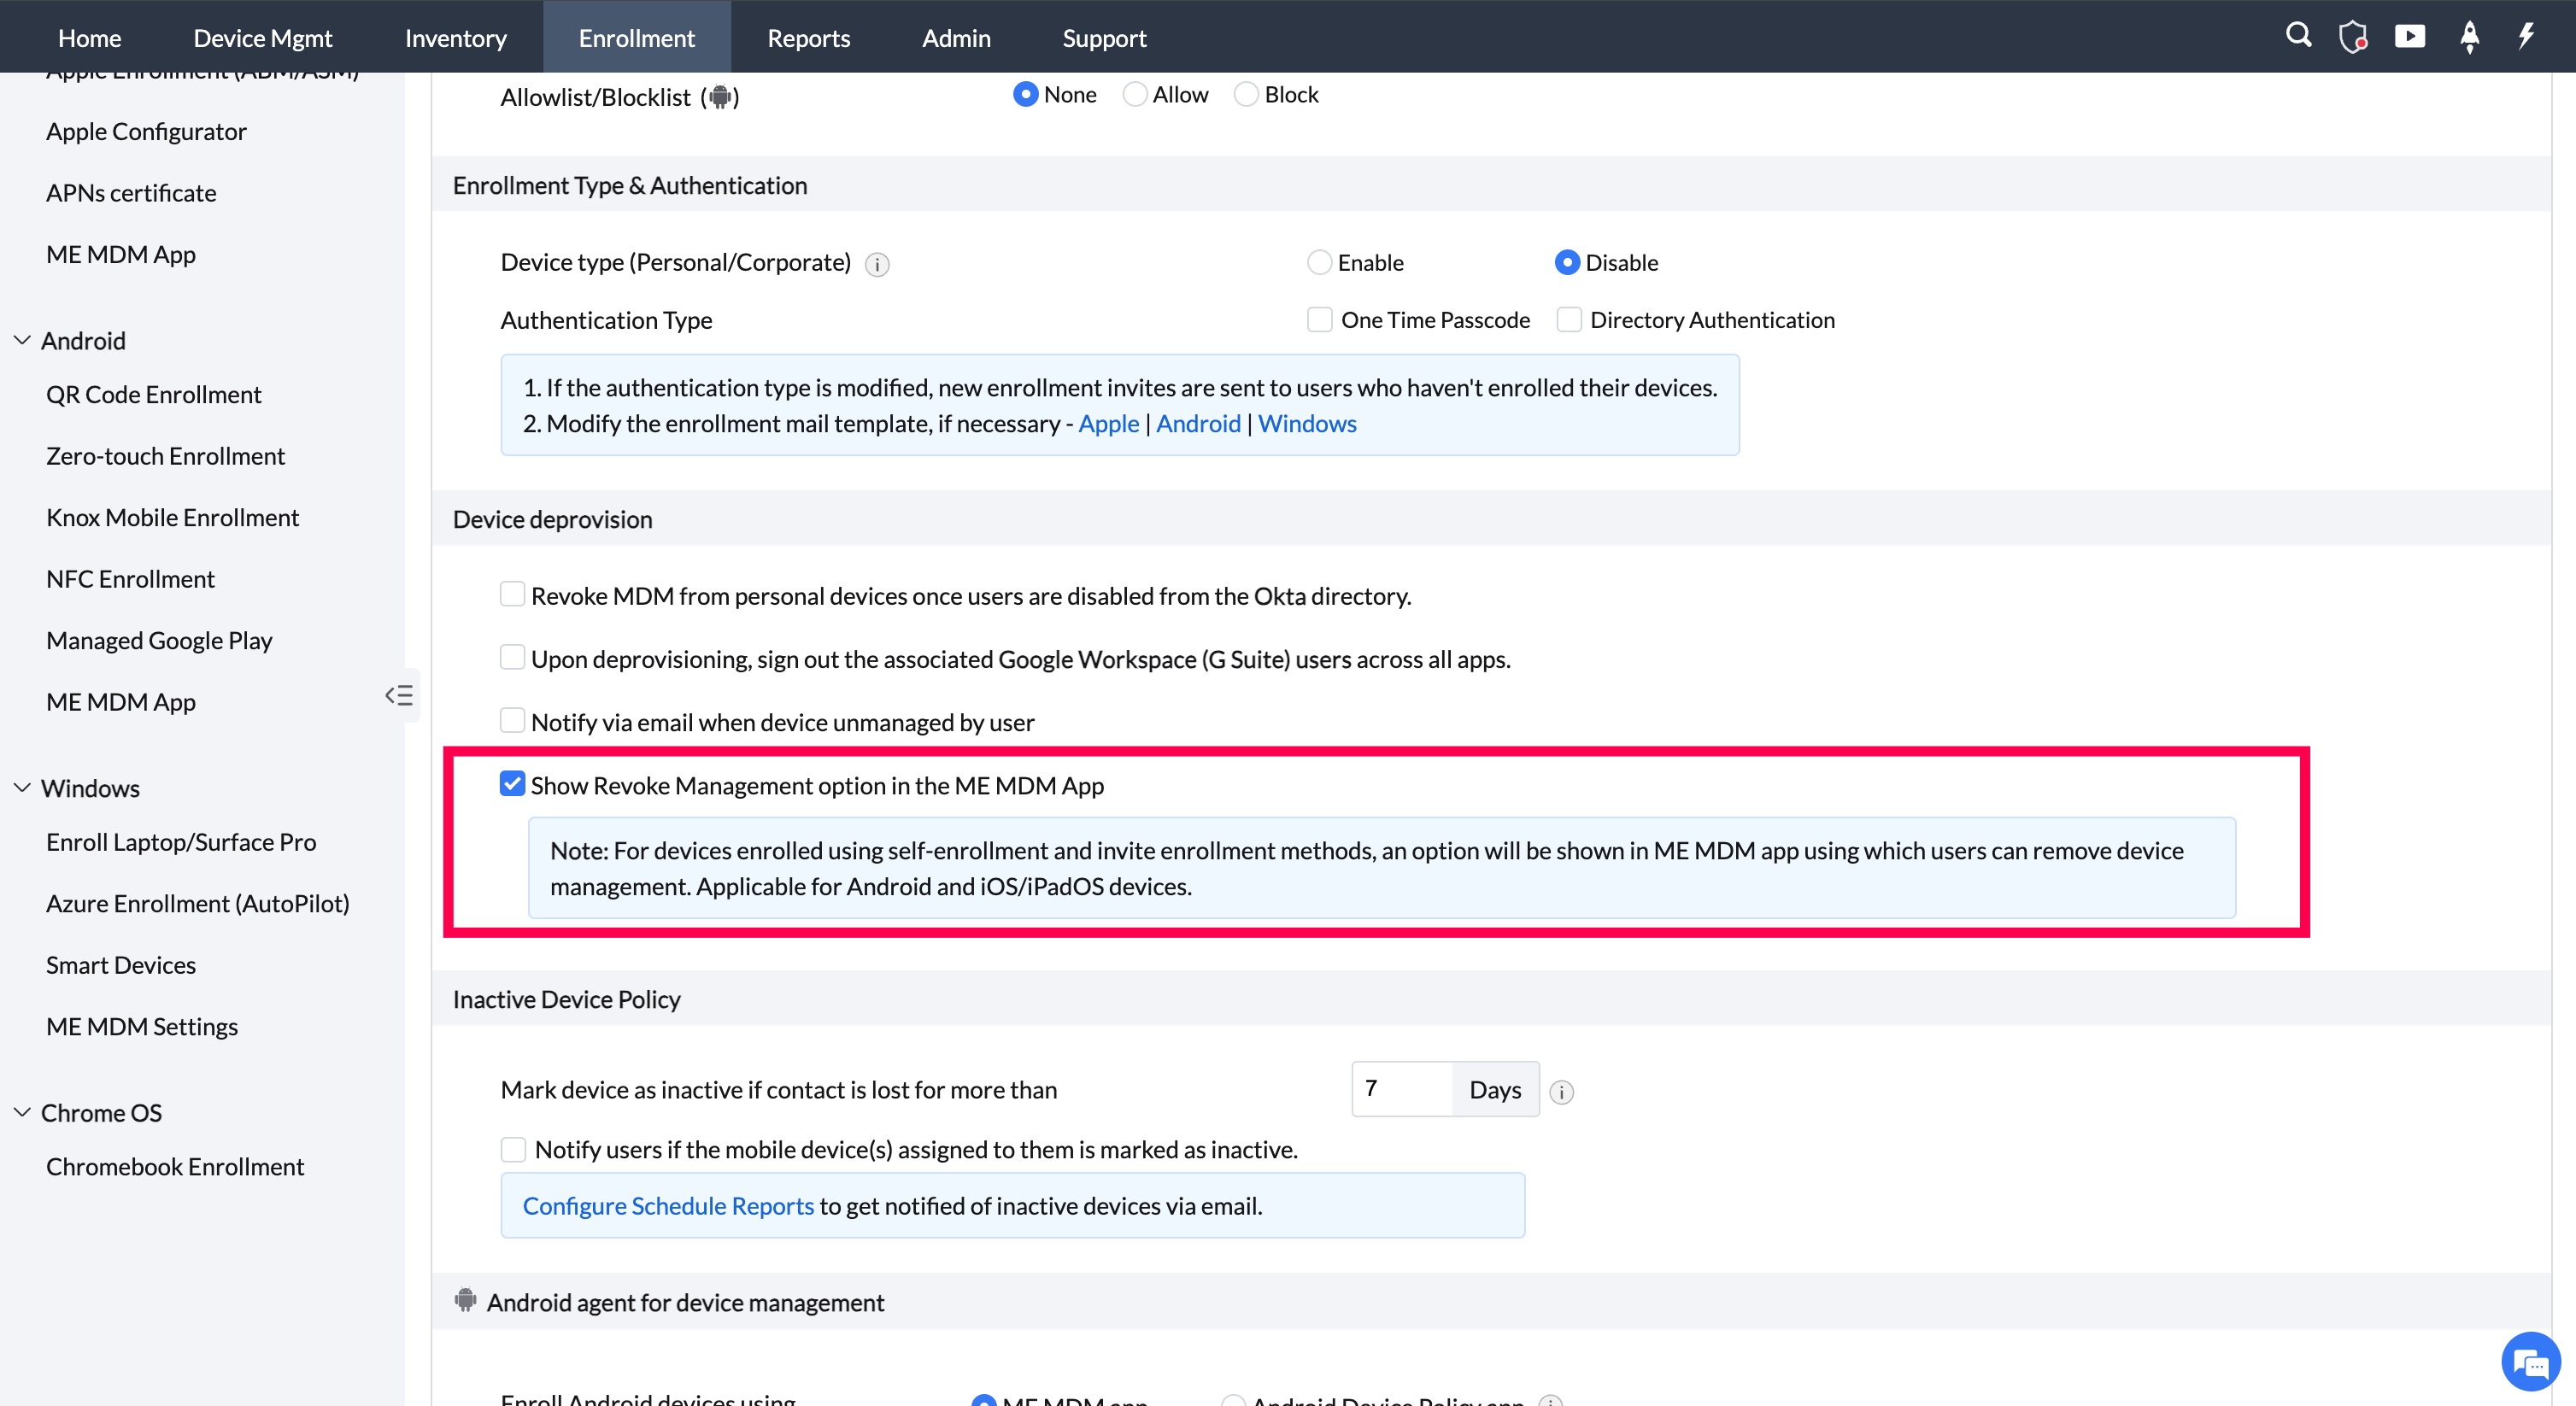This screenshot has width=2576, height=1406.
Task: Open the video tutorials icon
Action: pyautogui.click(x=2410, y=37)
